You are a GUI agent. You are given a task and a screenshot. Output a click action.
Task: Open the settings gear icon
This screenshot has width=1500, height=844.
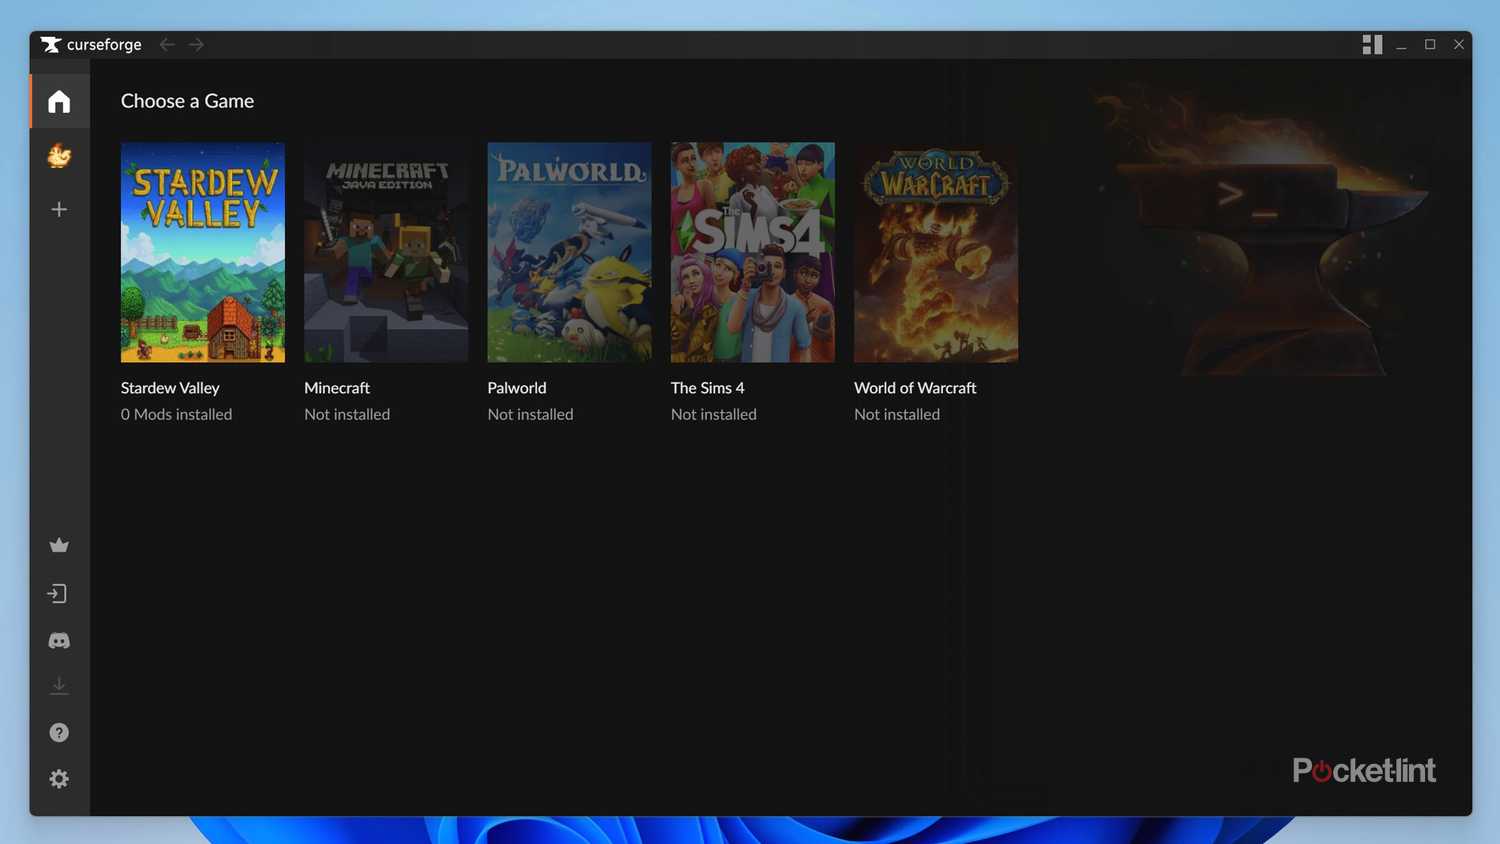pyautogui.click(x=58, y=778)
